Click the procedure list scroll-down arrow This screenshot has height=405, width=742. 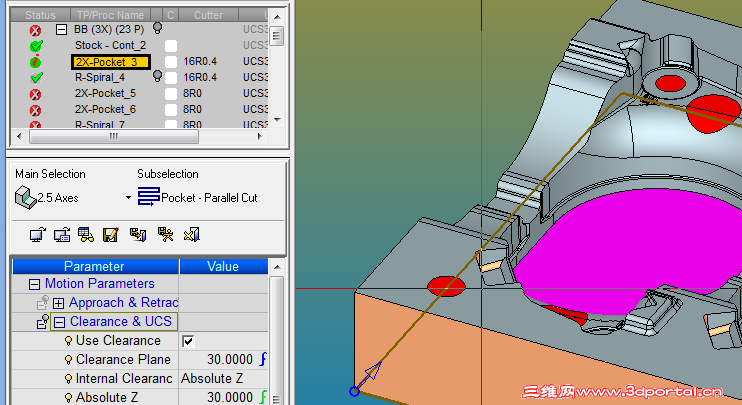277,120
